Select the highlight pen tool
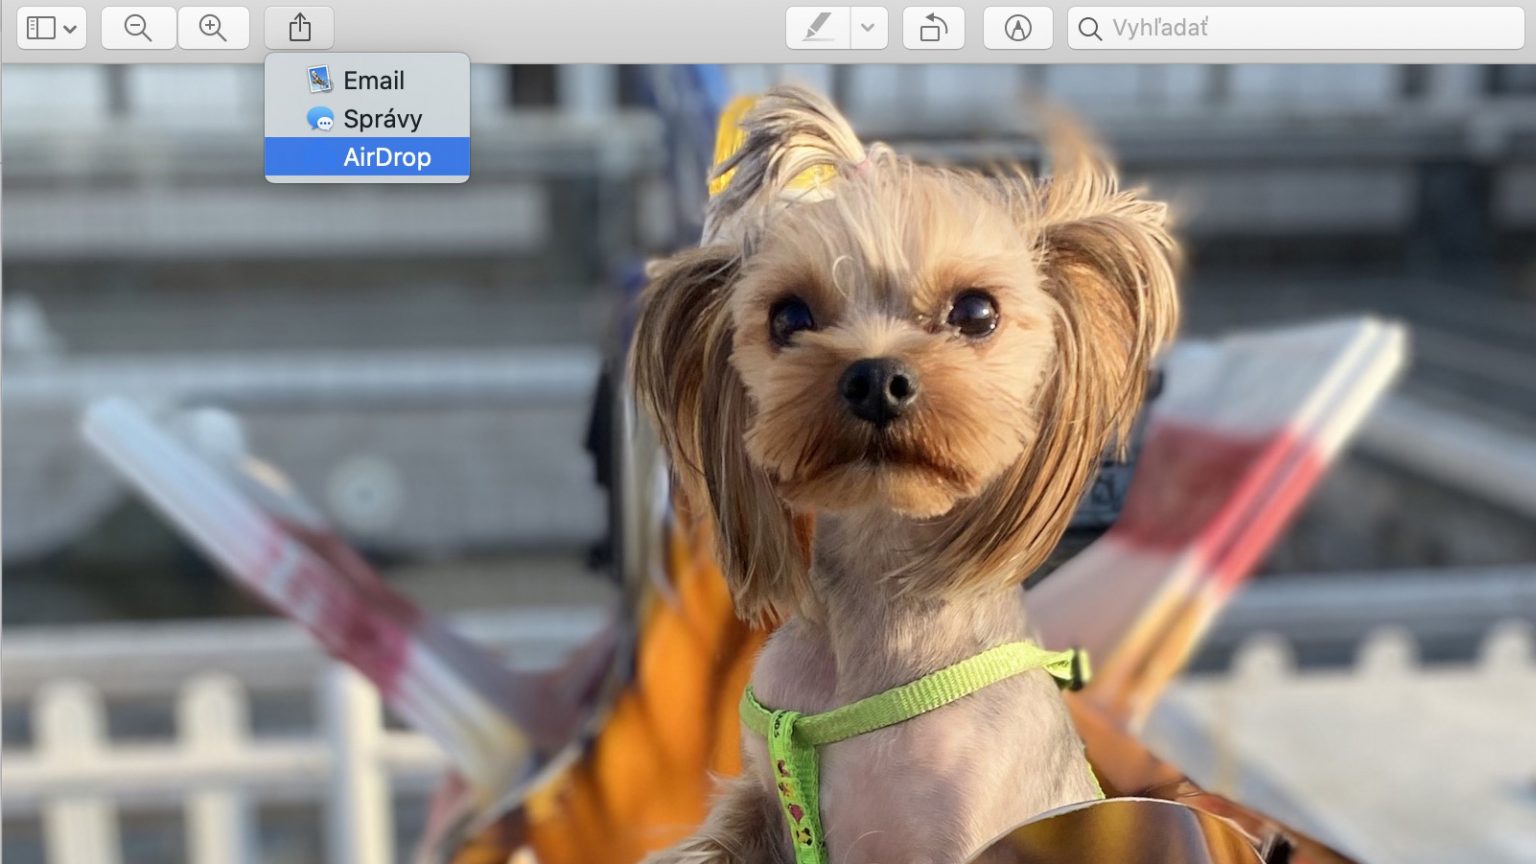 [818, 28]
